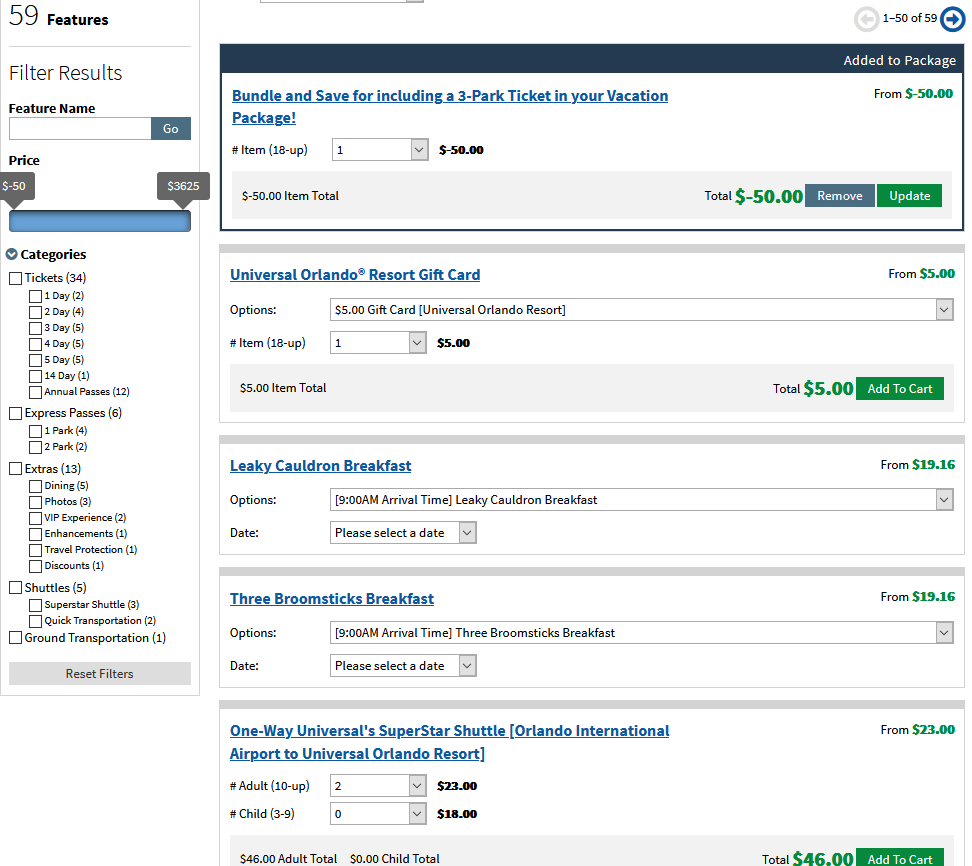Click the '$46.00 Adult Total' text

click(288, 859)
